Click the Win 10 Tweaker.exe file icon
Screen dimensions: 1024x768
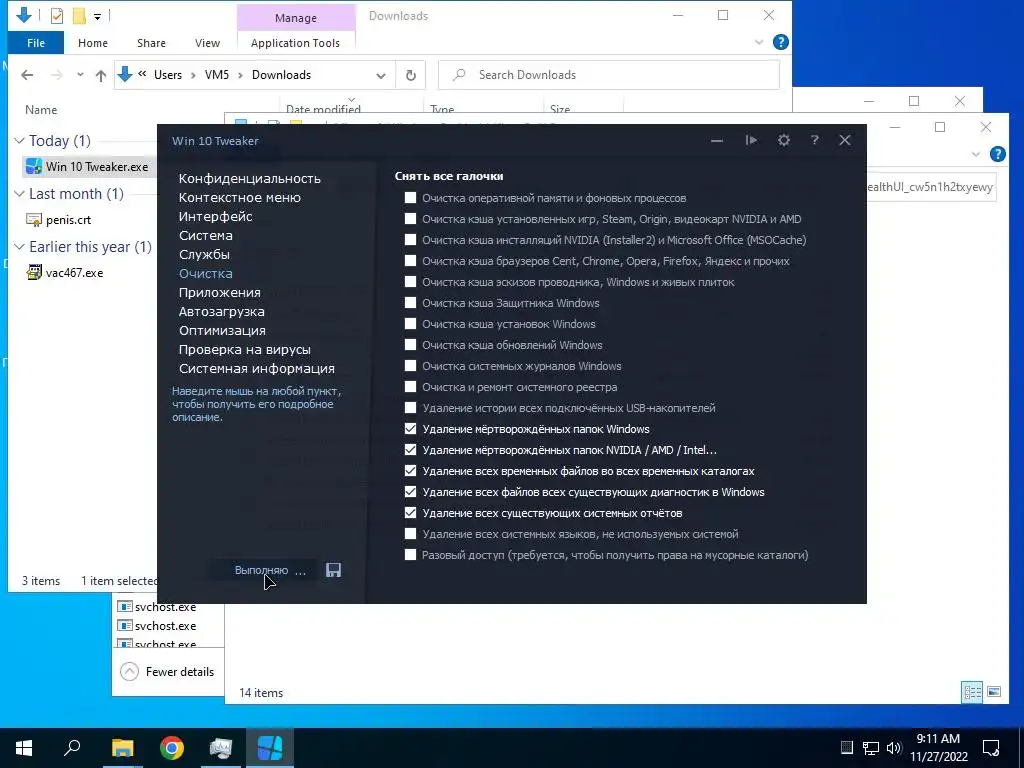(x=34, y=167)
